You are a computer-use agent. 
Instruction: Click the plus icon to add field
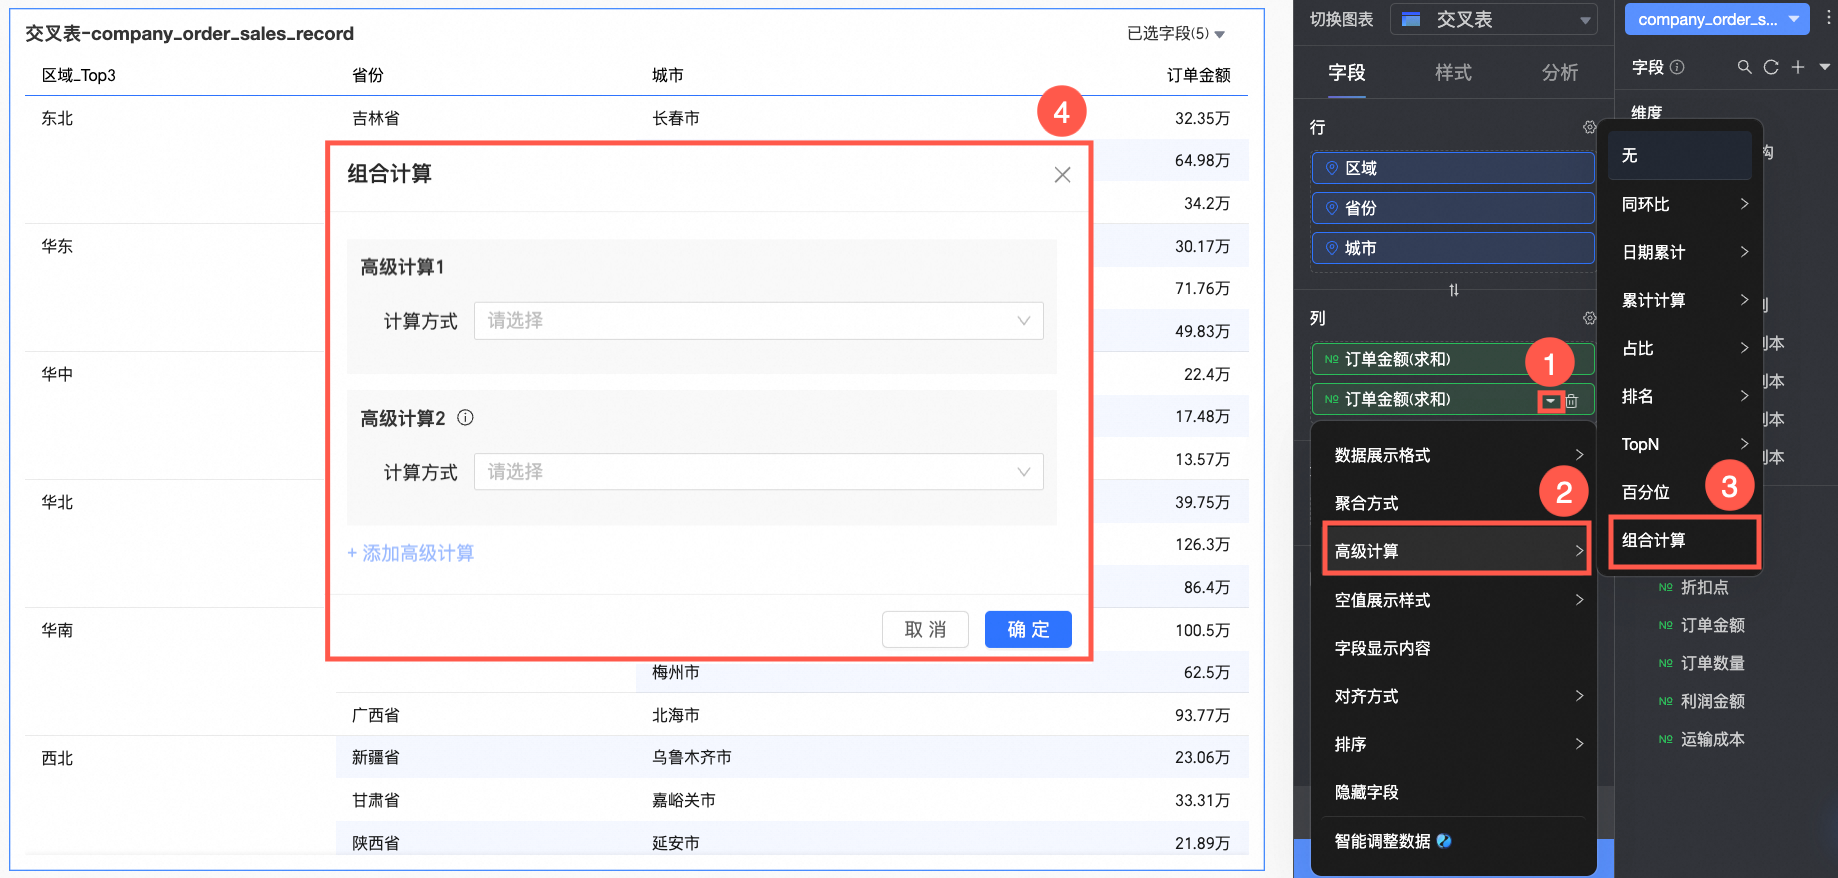(1798, 67)
